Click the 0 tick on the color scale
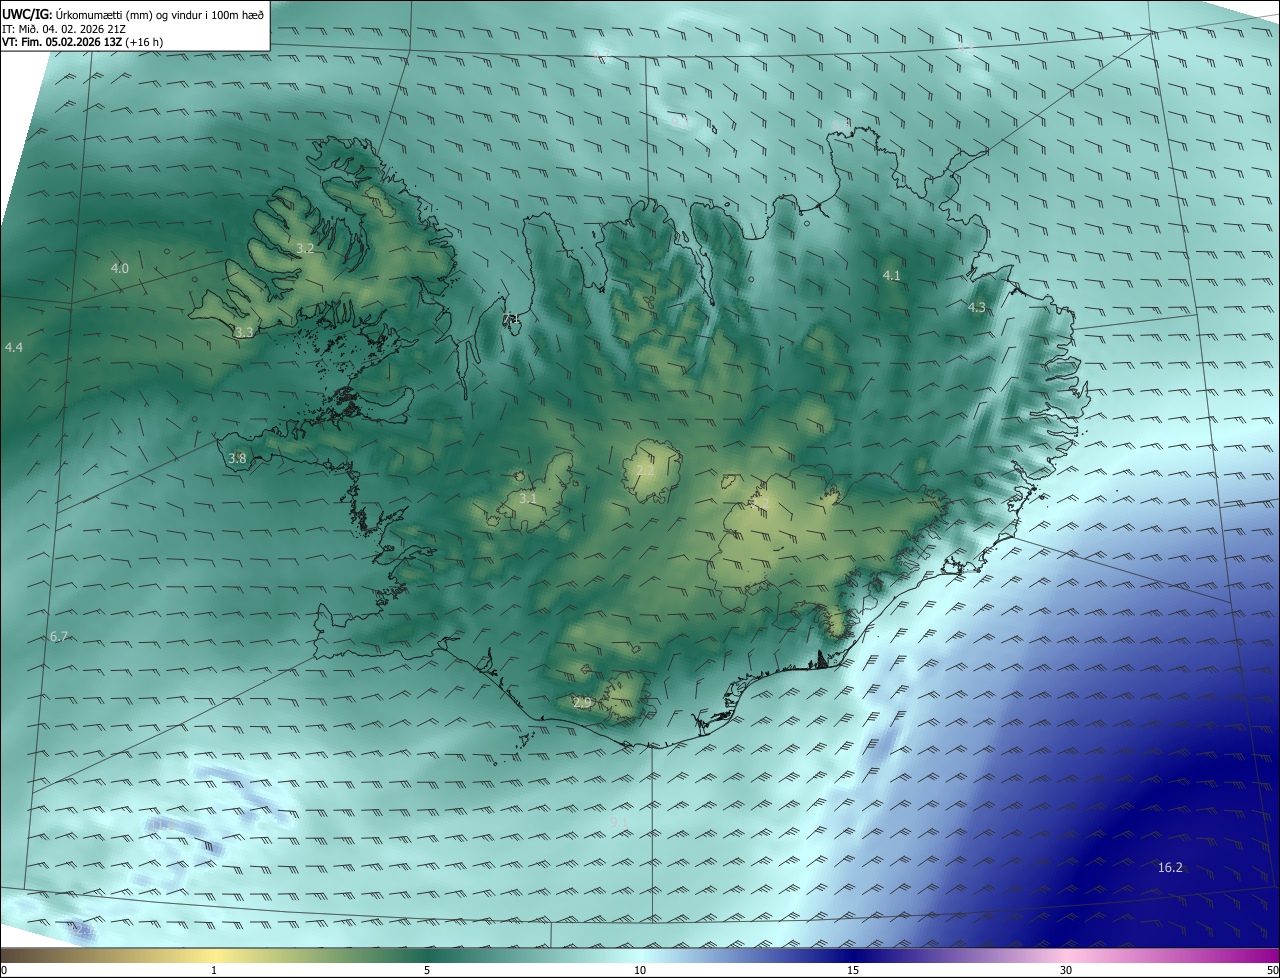Screen dimensions: 1280x978 pos(4,970)
